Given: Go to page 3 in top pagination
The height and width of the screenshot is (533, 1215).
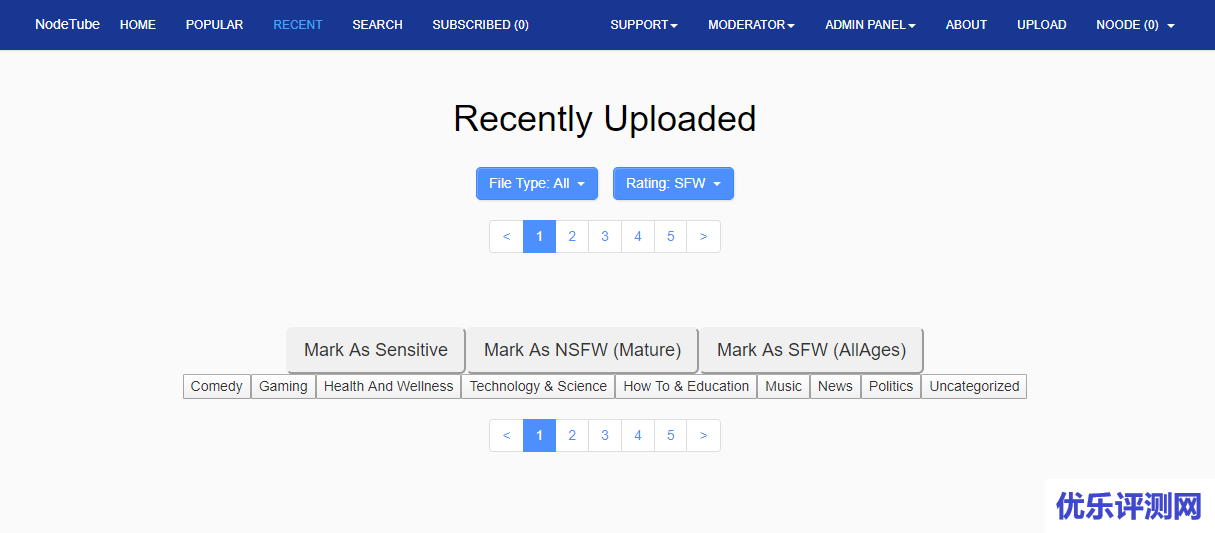Looking at the screenshot, I should (x=605, y=237).
